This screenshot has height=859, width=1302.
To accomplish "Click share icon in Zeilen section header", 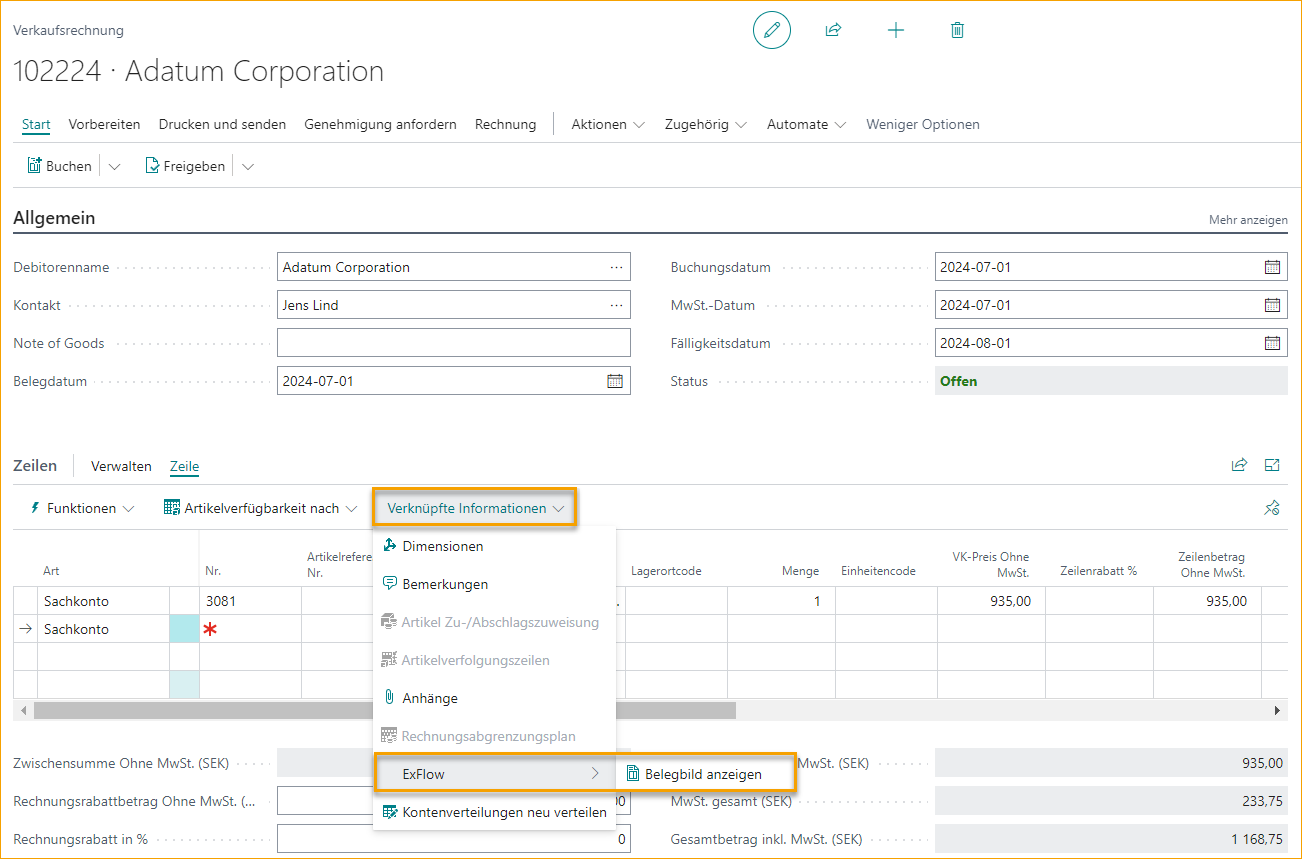I will 1239,465.
